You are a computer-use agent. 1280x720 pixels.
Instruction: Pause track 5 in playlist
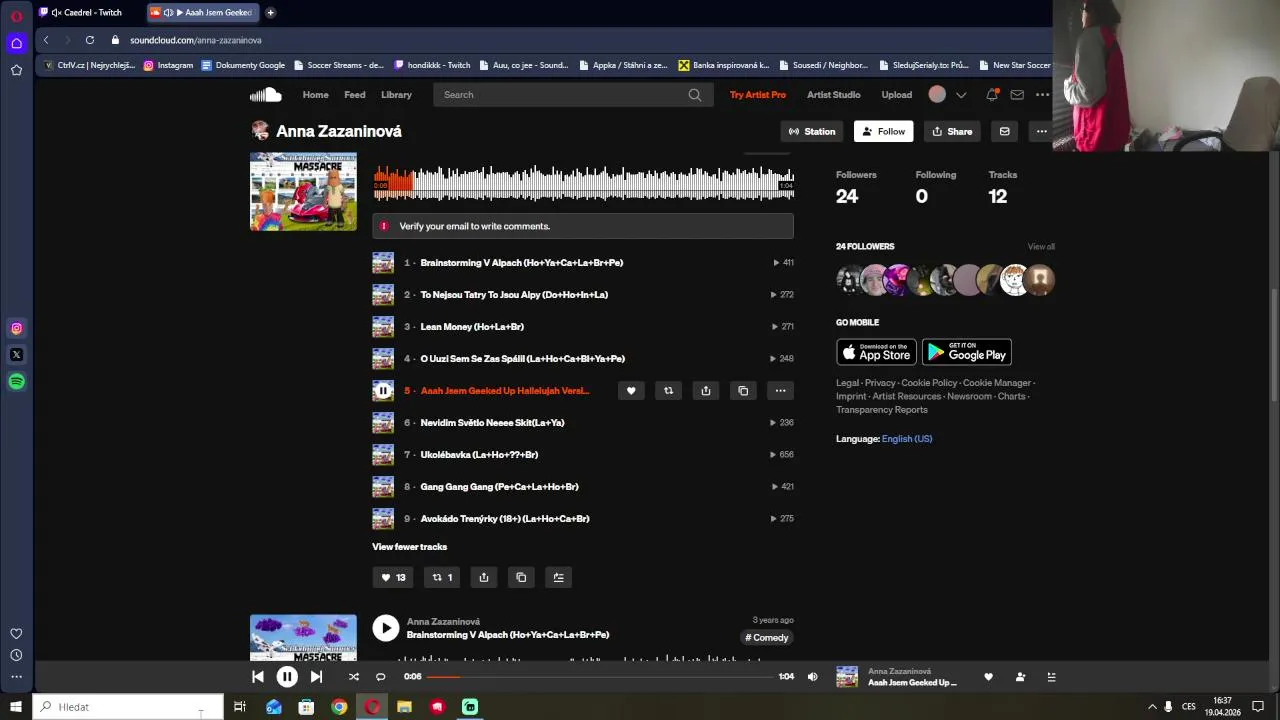click(x=383, y=391)
